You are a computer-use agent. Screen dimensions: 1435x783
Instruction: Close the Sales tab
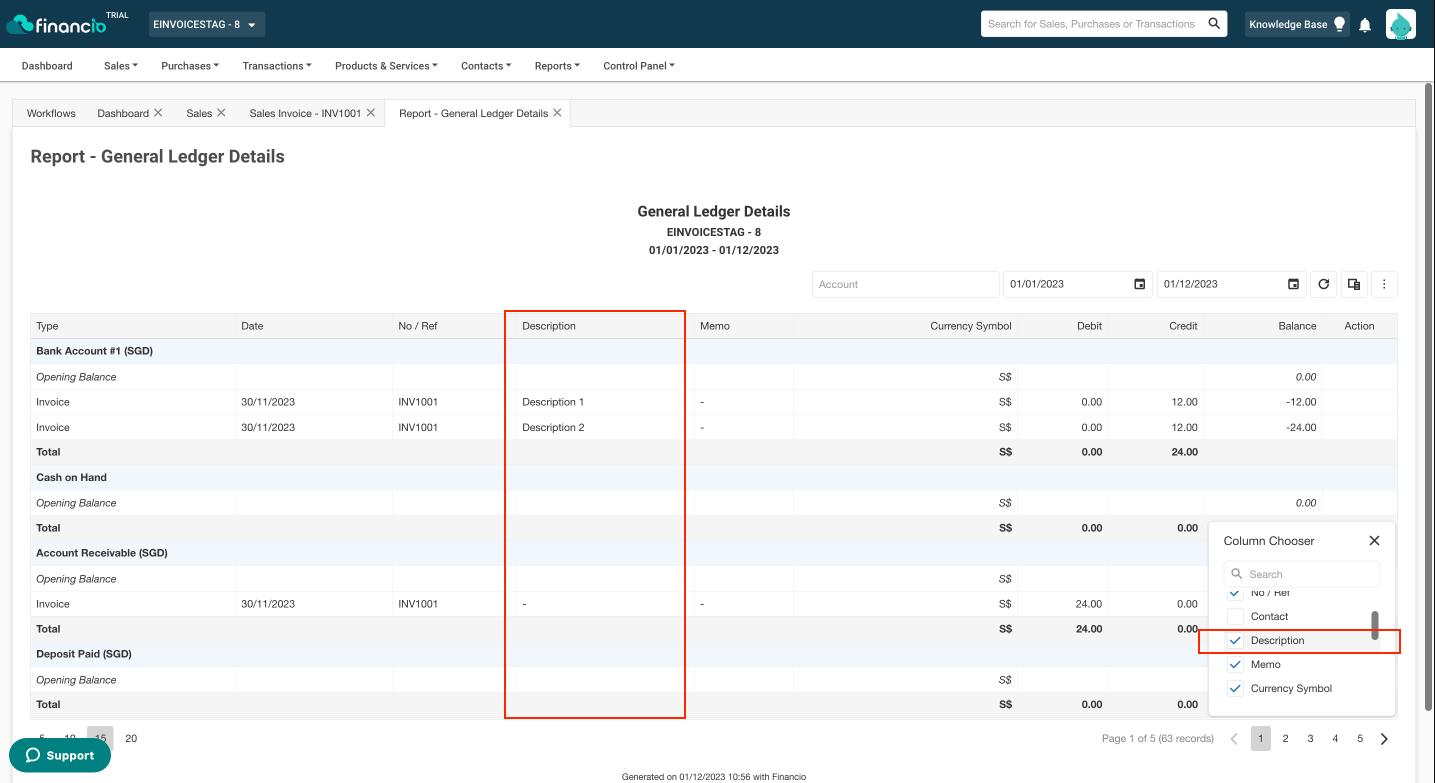(221, 113)
